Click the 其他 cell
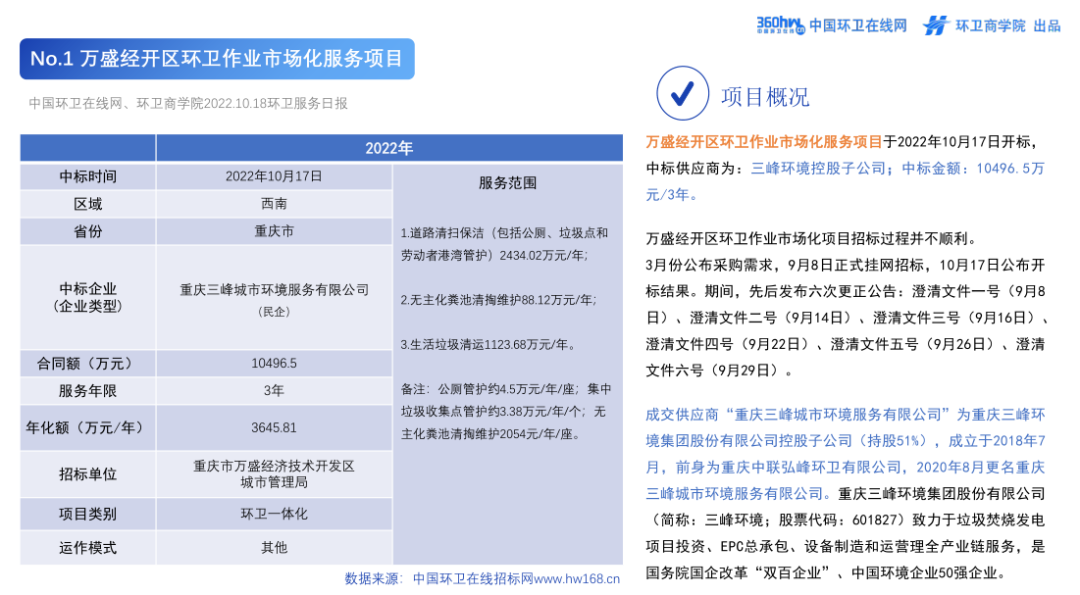 [273, 547]
